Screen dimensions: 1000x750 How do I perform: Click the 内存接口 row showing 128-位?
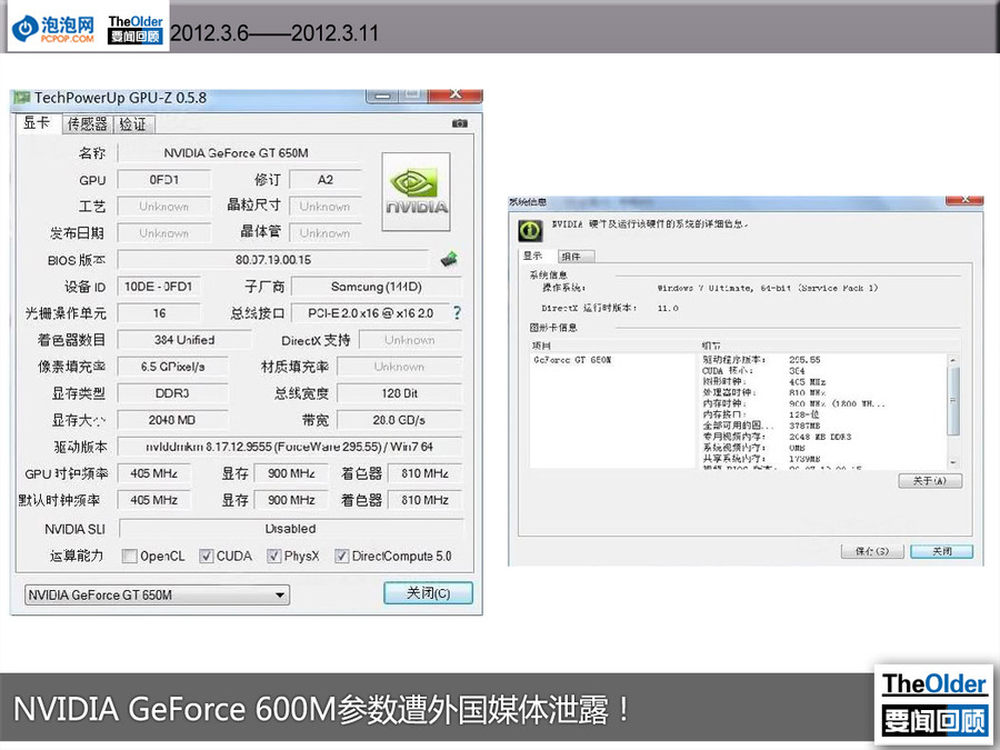pos(761,415)
